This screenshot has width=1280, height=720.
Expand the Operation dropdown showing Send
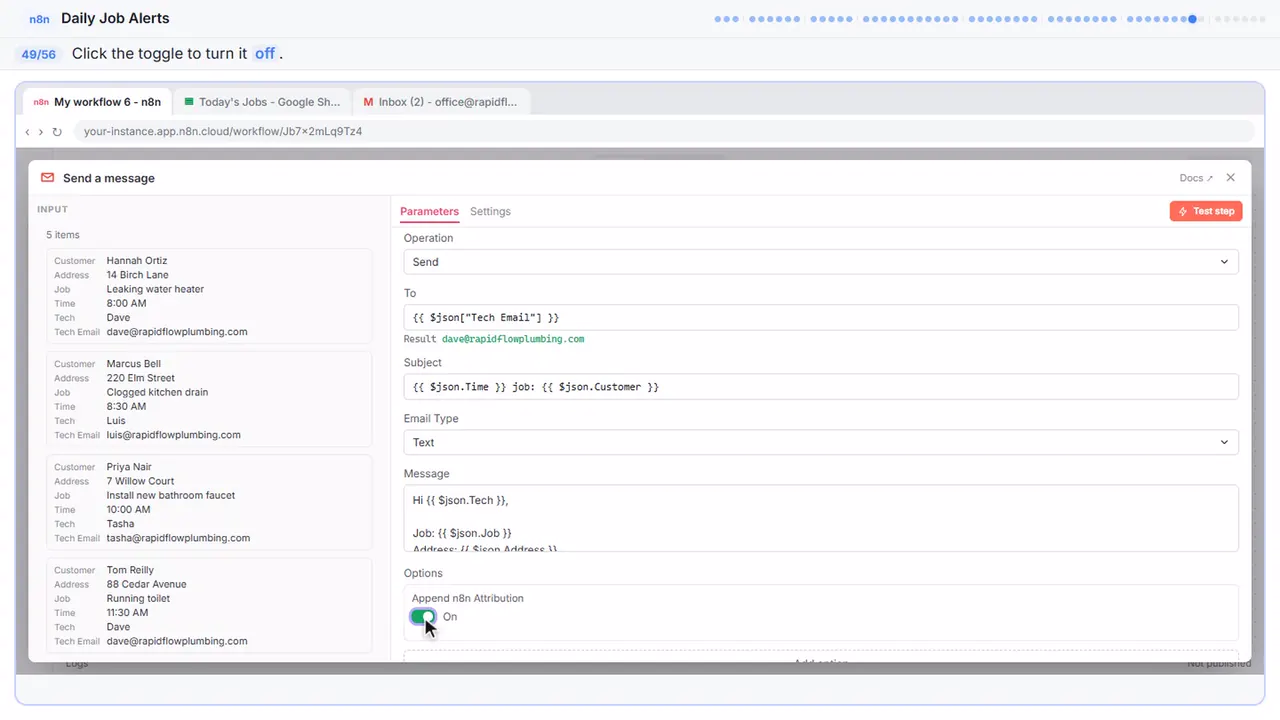click(x=821, y=262)
